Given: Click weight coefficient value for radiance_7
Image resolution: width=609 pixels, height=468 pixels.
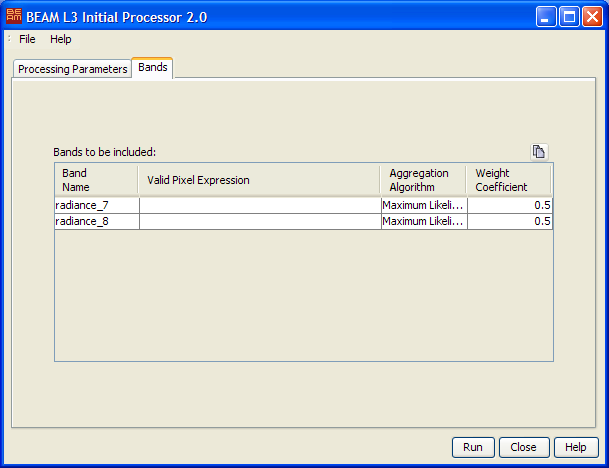Looking at the screenshot, I should pyautogui.click(x=509, y=205).
